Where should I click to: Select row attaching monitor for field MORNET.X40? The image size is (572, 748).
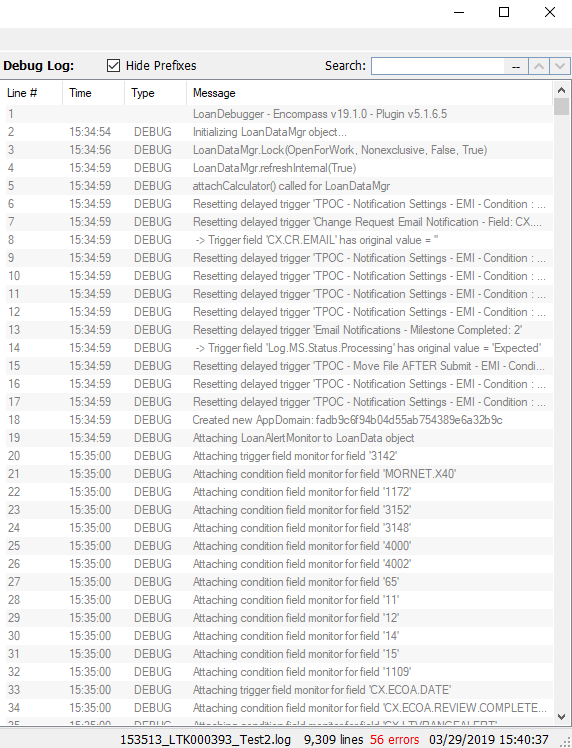(x=279, y=474)
